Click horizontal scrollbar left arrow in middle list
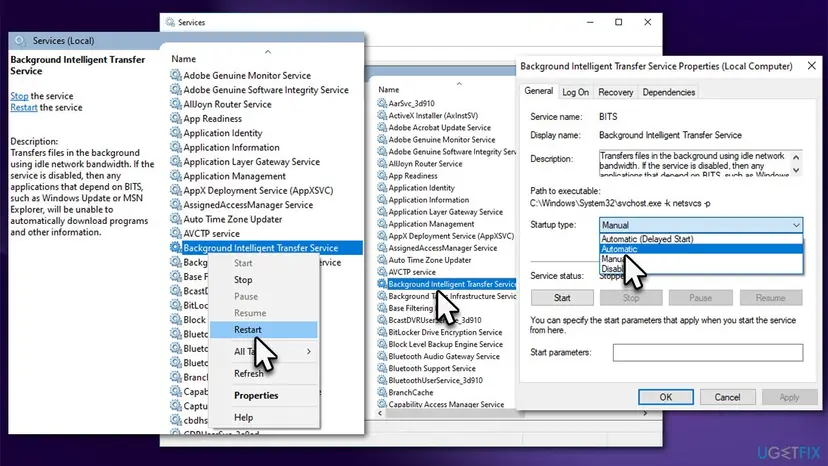 tap(380, 413)
